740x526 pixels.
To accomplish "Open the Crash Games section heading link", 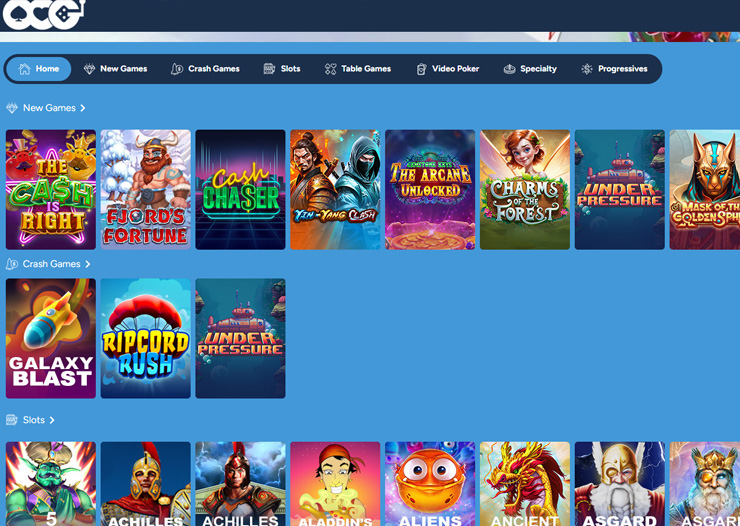I will click(x=51, y=264).
